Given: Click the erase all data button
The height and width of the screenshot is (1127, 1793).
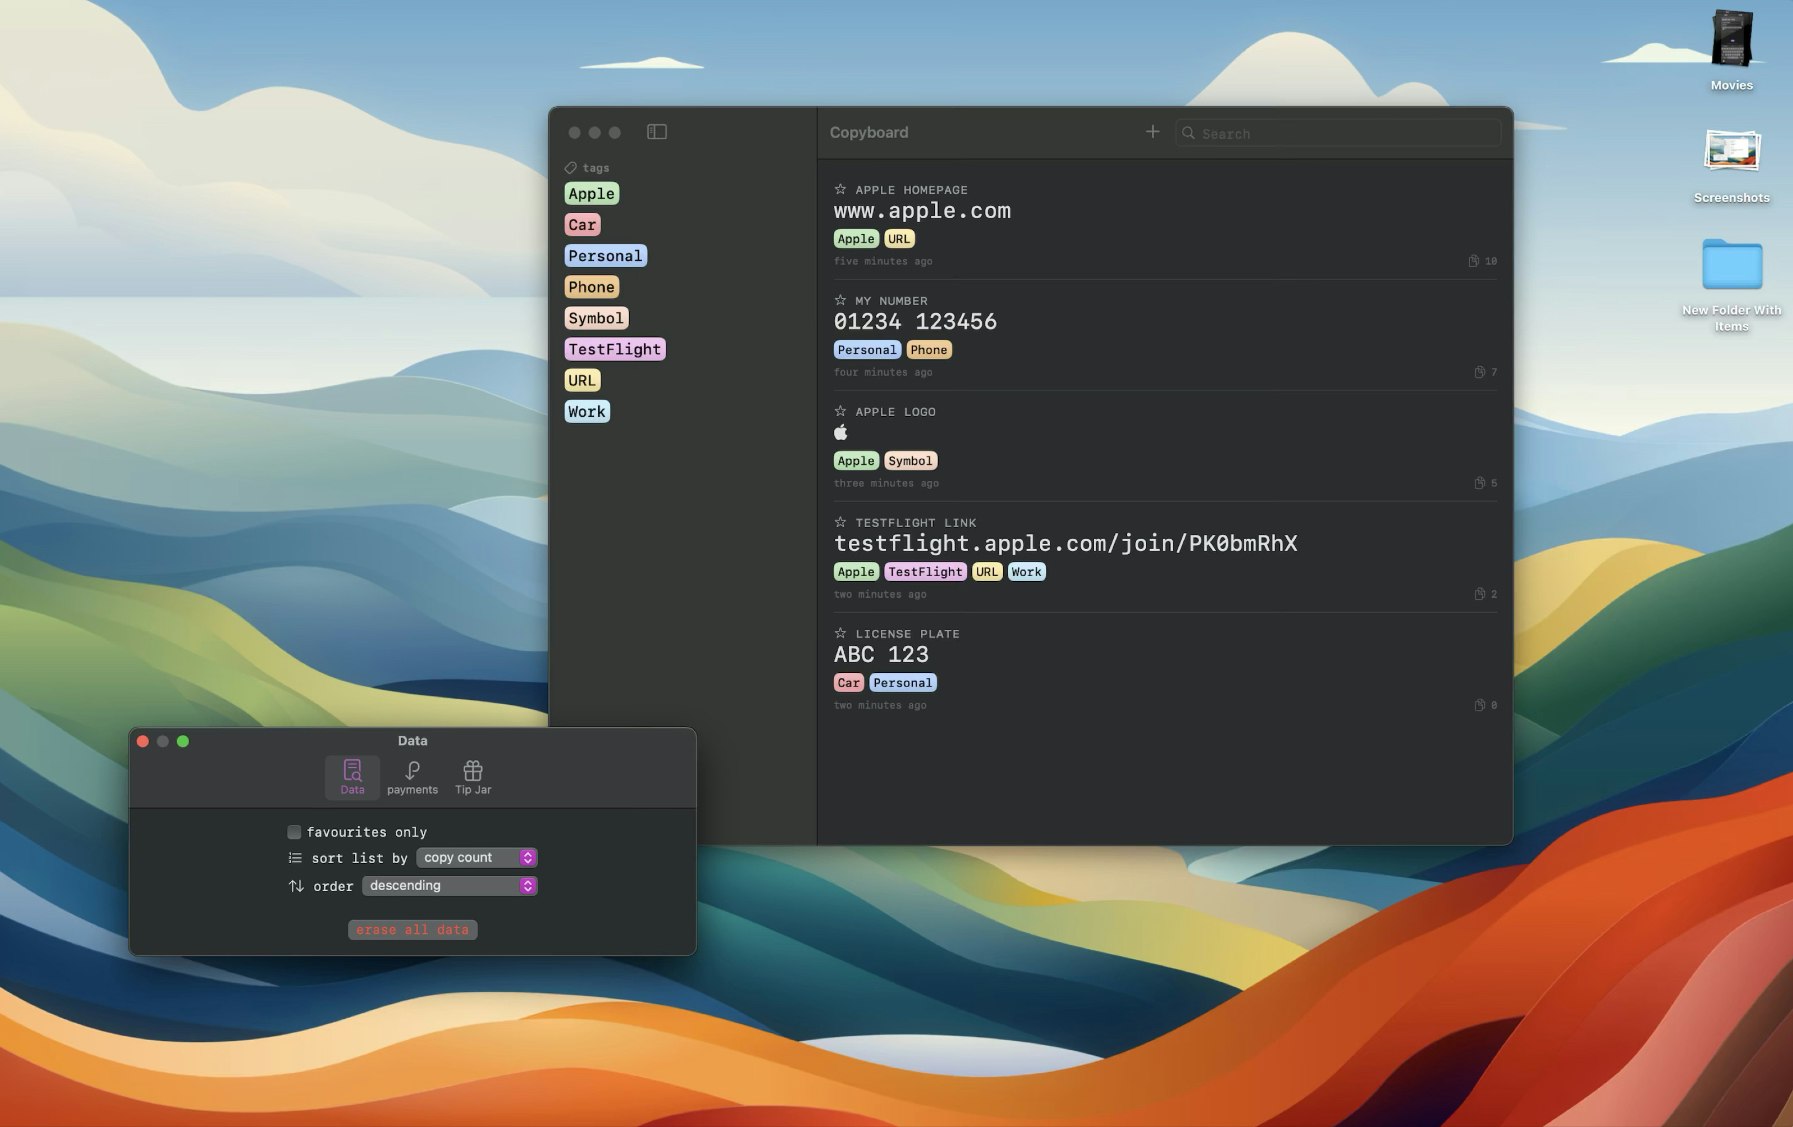Looking at the screenshot, I should pyautogui.click(x=413, y=930).
